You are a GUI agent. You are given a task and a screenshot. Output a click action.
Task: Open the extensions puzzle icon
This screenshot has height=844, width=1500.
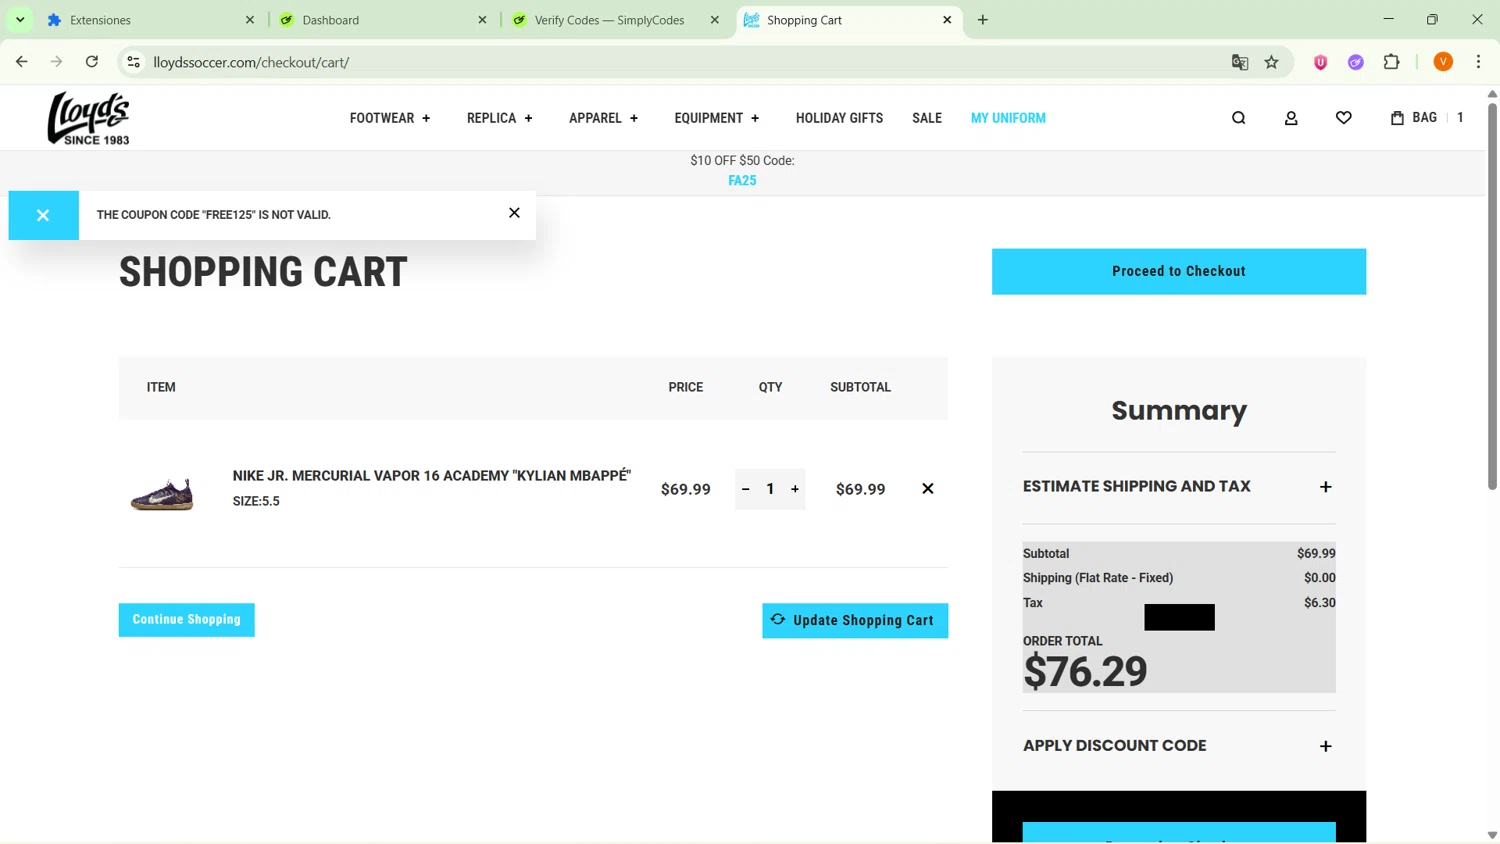click(x=1391, y=62)
